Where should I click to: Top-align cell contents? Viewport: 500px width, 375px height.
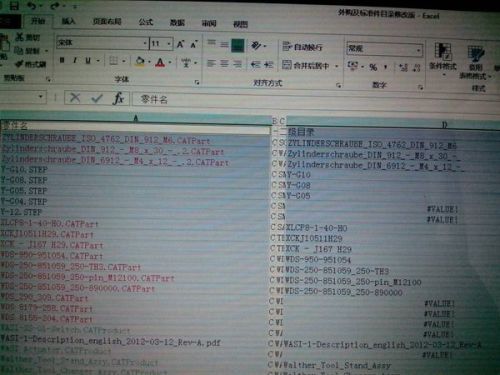point(211,42)
